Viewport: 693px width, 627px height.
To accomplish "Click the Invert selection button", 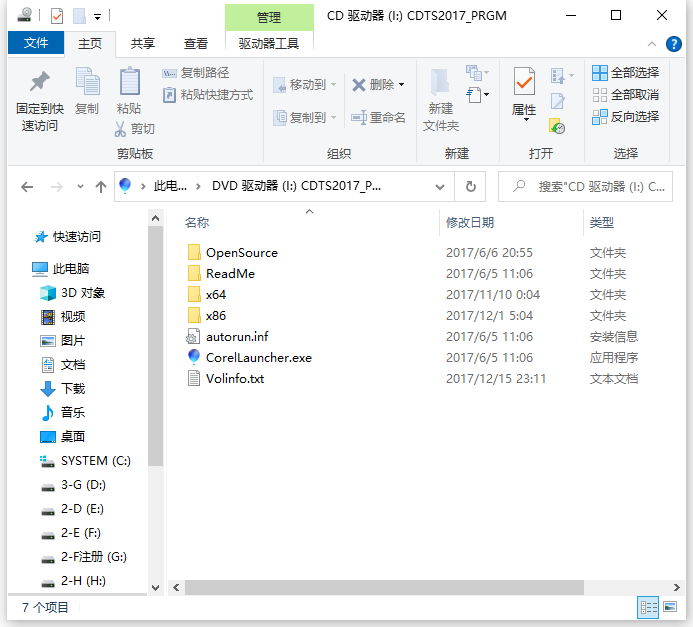I will [625, 117].
